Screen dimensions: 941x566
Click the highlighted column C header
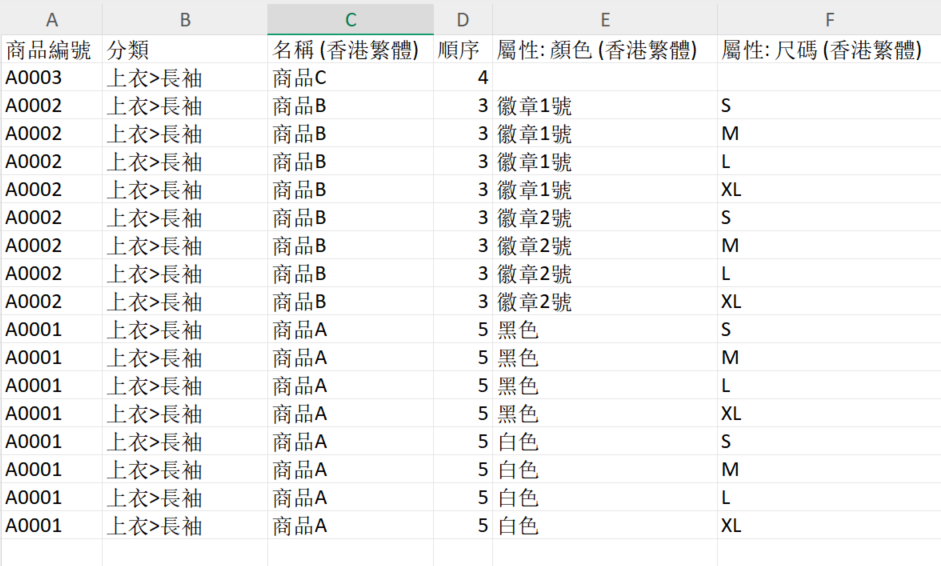point(350,20)
